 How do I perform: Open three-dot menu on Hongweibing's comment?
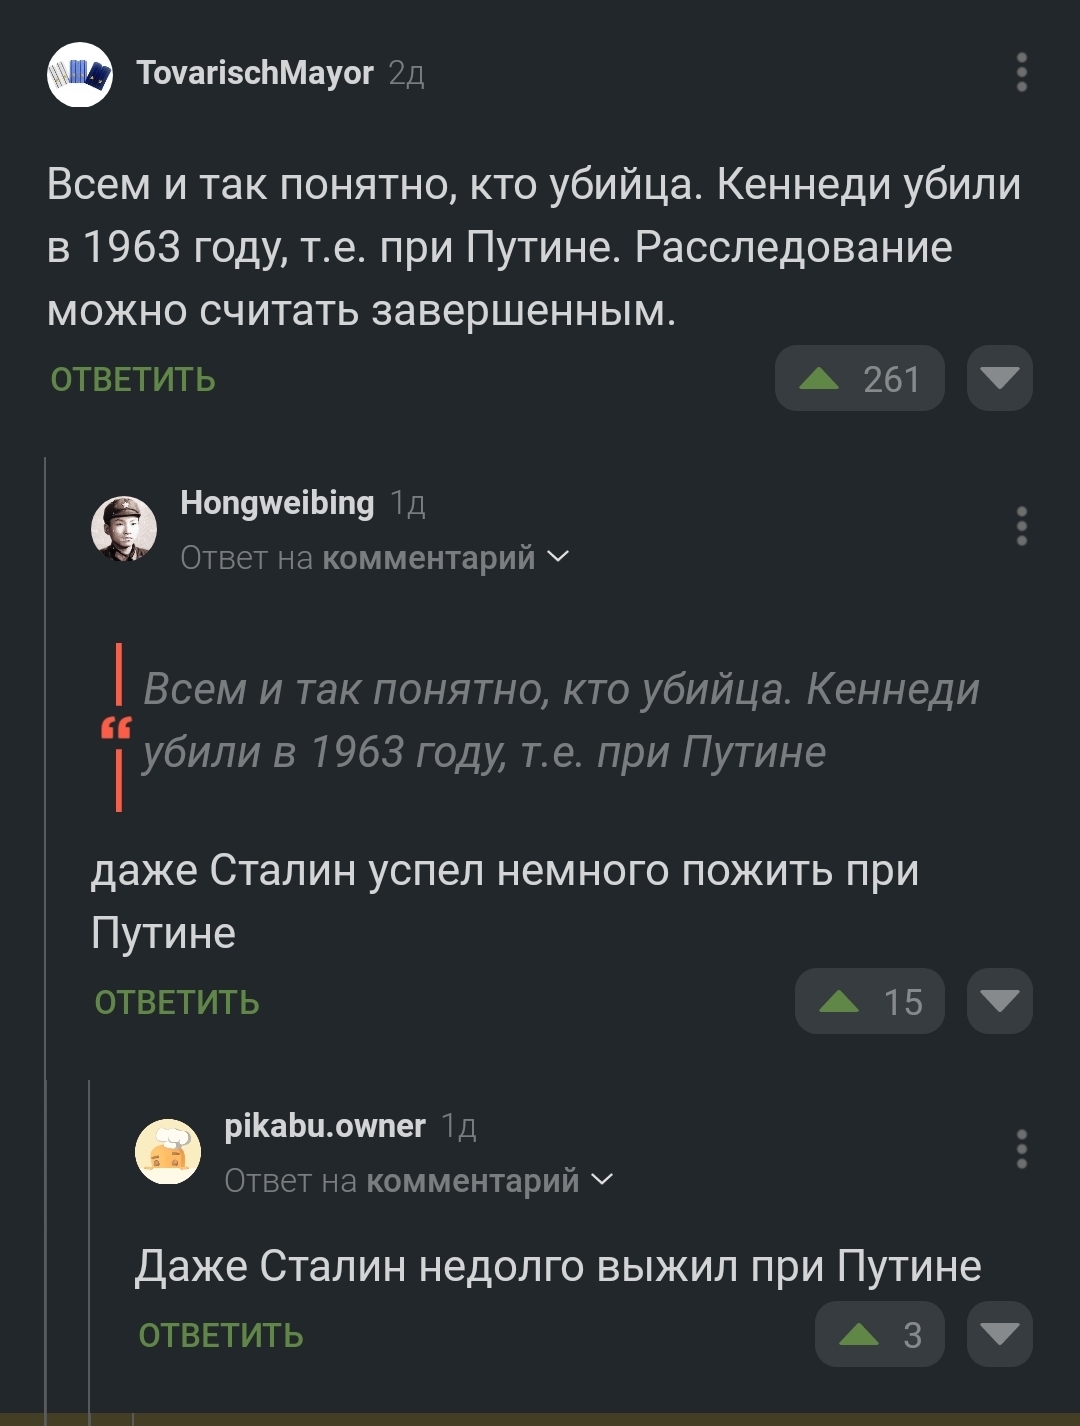1021,526
